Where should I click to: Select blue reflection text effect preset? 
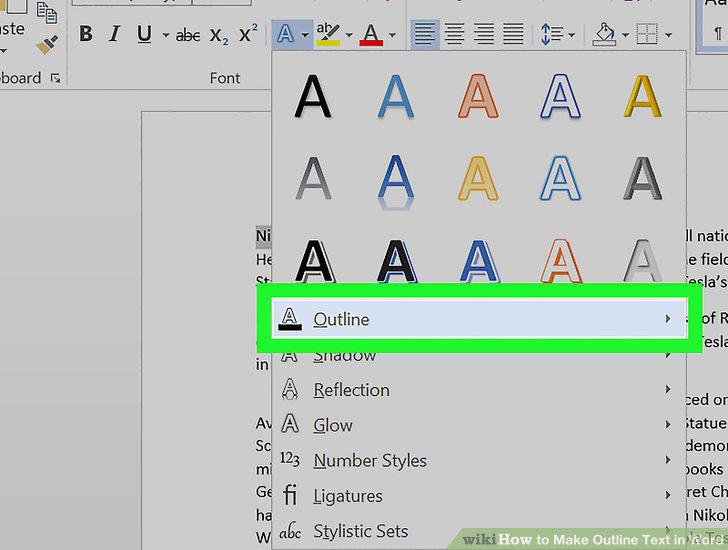(396, 182)
